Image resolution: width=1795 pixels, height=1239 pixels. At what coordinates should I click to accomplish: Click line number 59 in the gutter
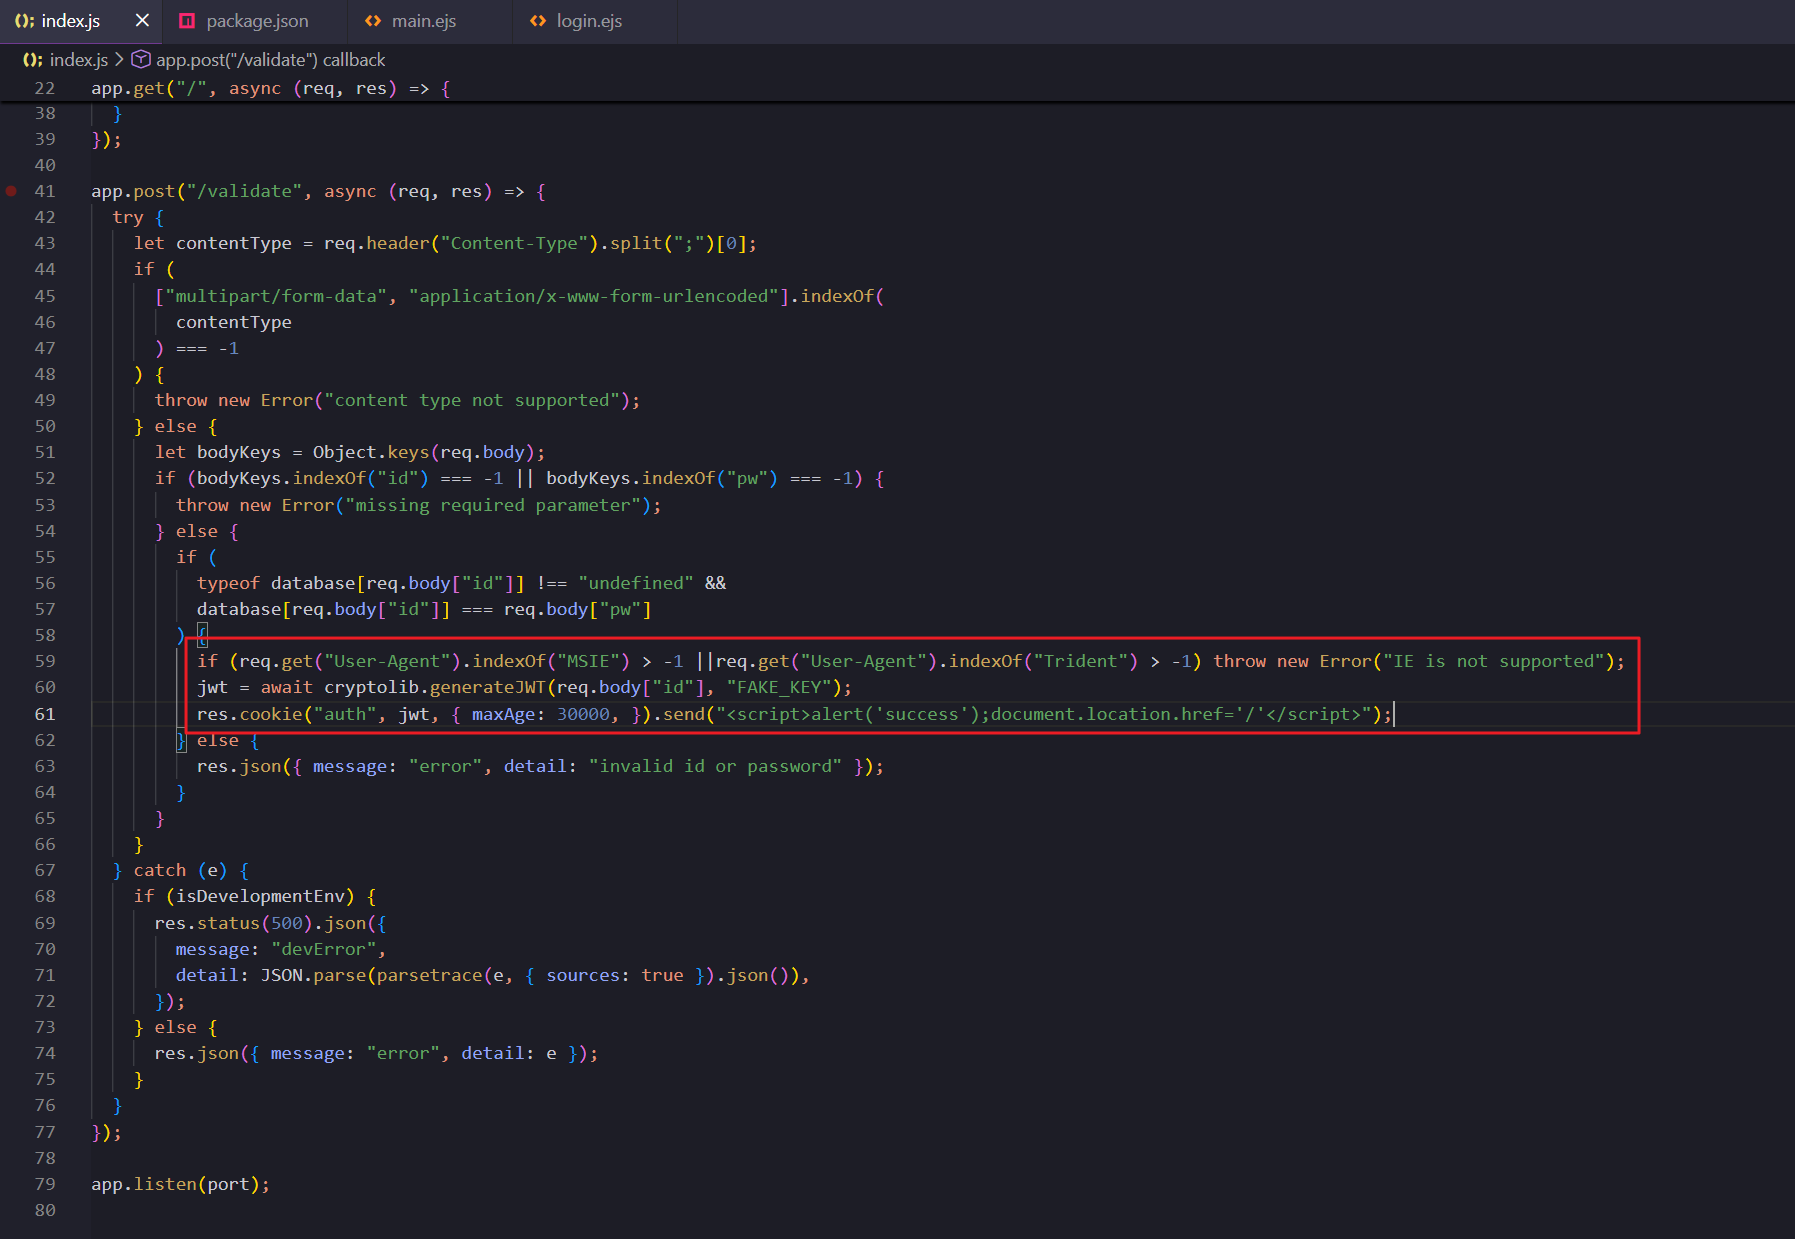click(x=45, y=661)
